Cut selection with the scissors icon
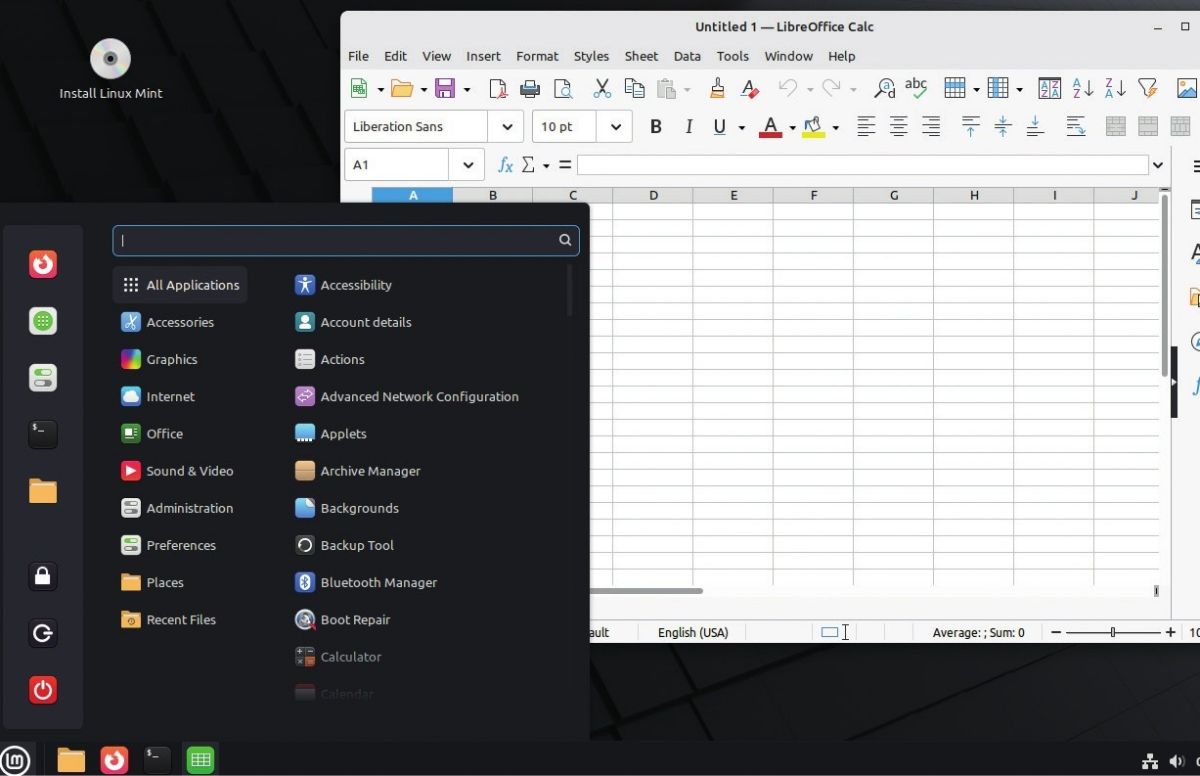Image resolution: width=1200 pixels, height=776 pixels. pyautogui.click(x=602, y=89)
